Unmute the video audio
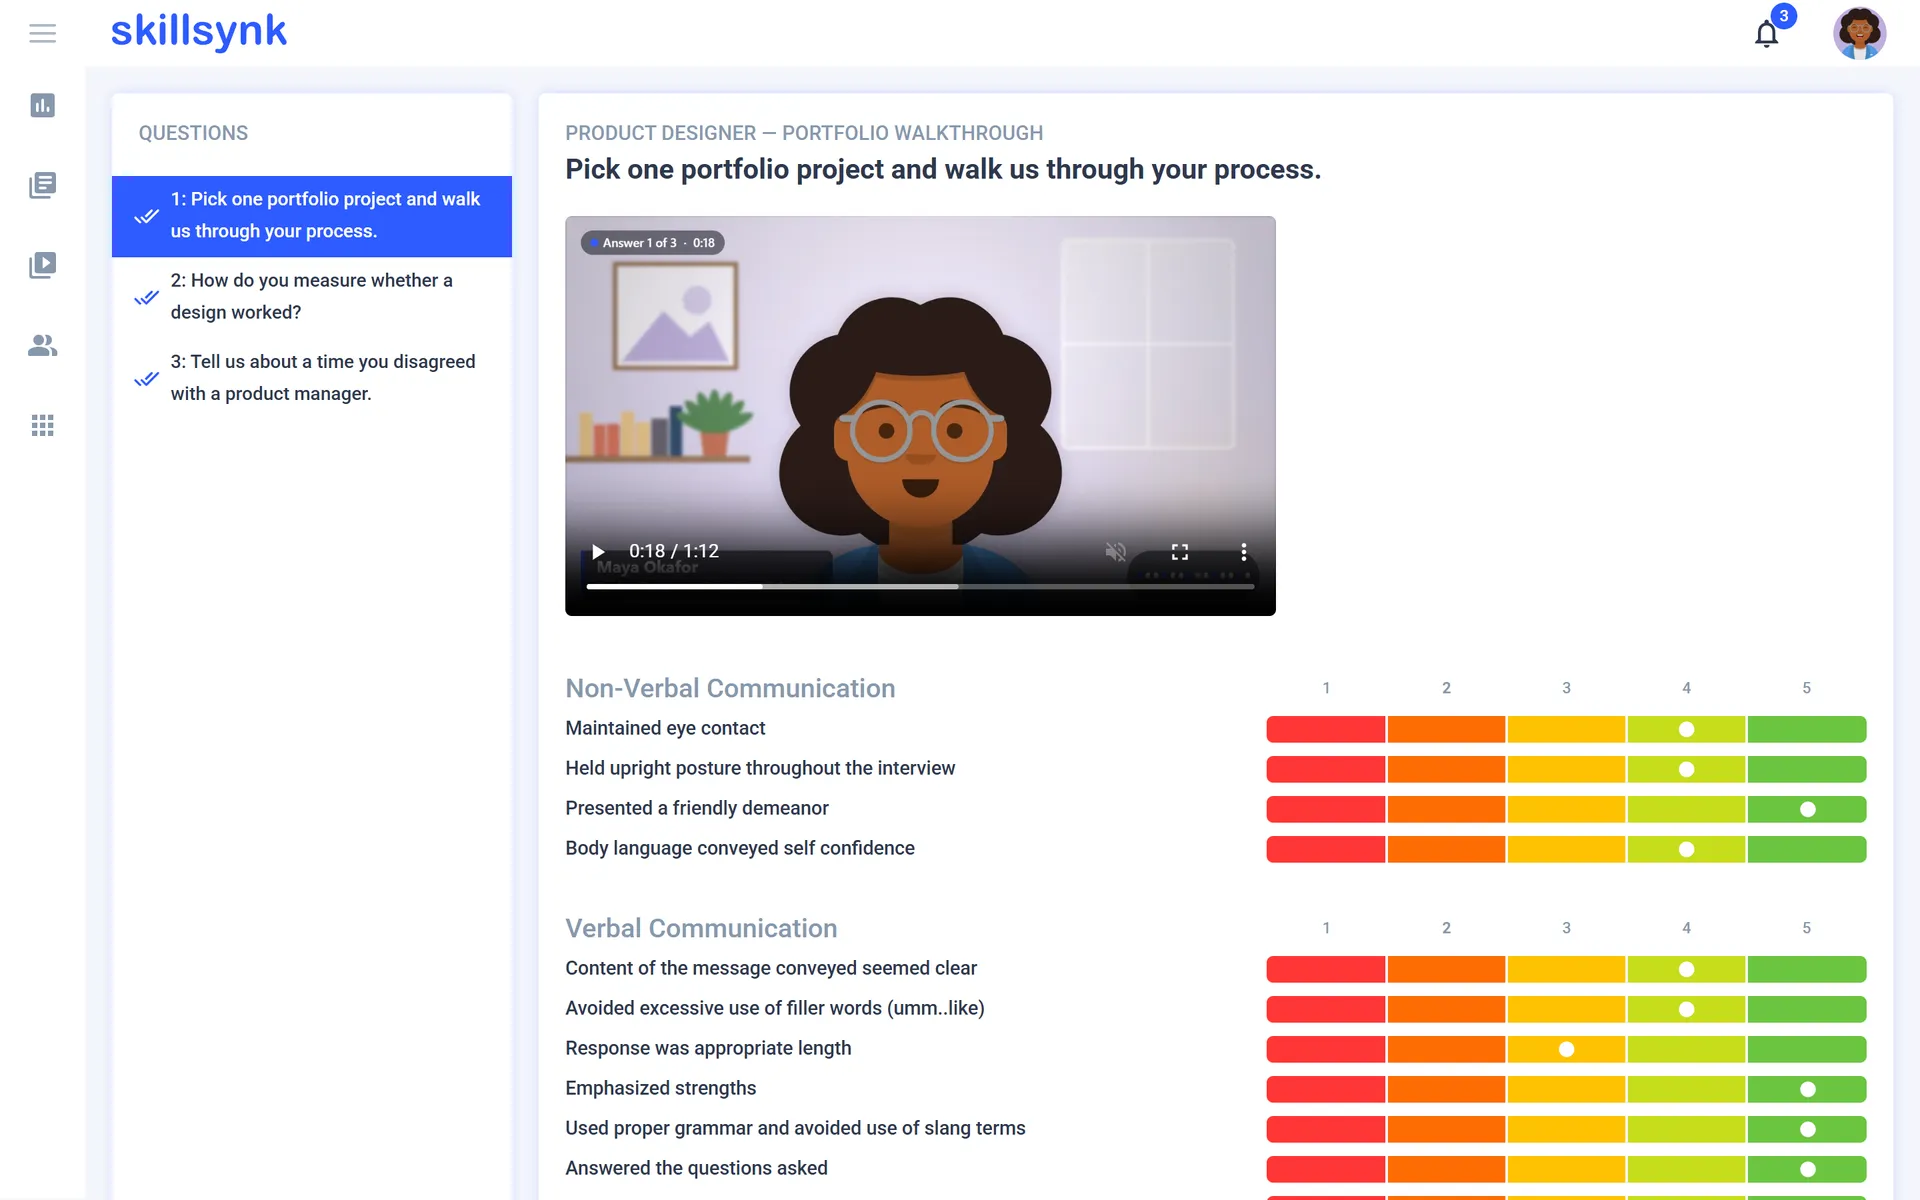This screenshot has width=1920, height=1200. [x=1116, y=551]
